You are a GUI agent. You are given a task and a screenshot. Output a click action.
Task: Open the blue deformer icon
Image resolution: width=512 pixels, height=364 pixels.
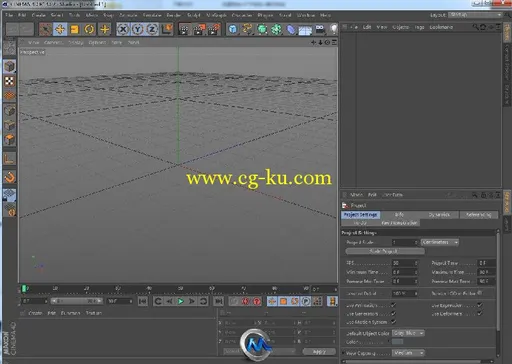click(x=291, y=29)
